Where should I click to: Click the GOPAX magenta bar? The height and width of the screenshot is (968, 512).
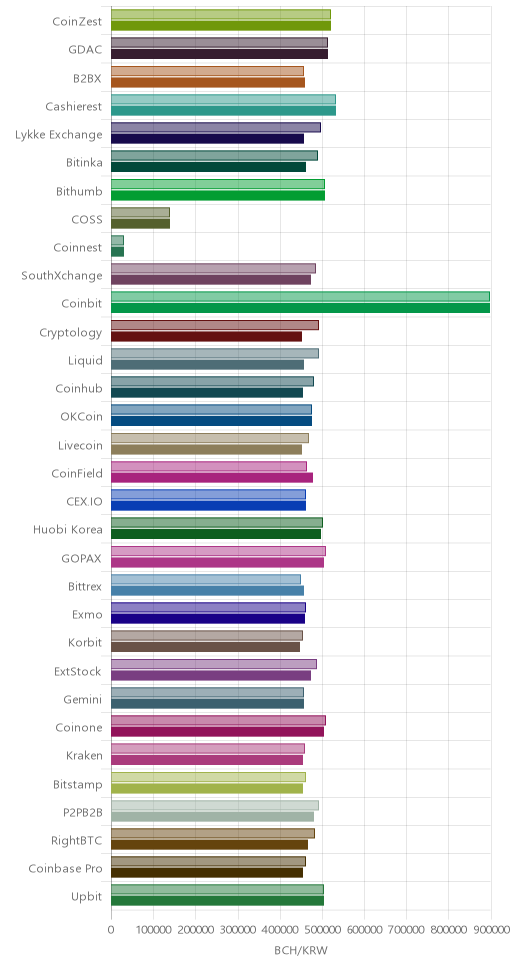click(x=217, y=562)
